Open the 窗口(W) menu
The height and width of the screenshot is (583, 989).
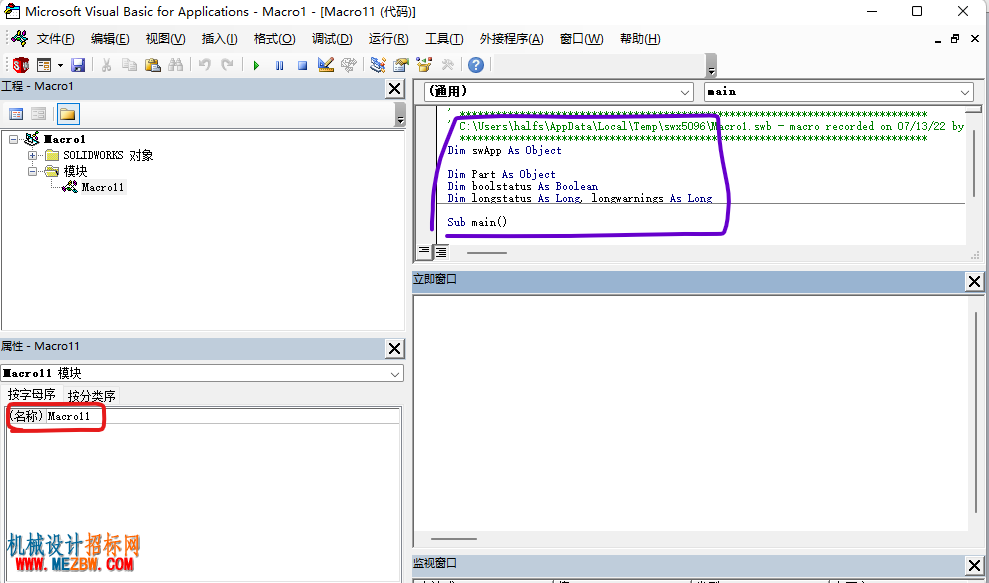coord(582,38)
